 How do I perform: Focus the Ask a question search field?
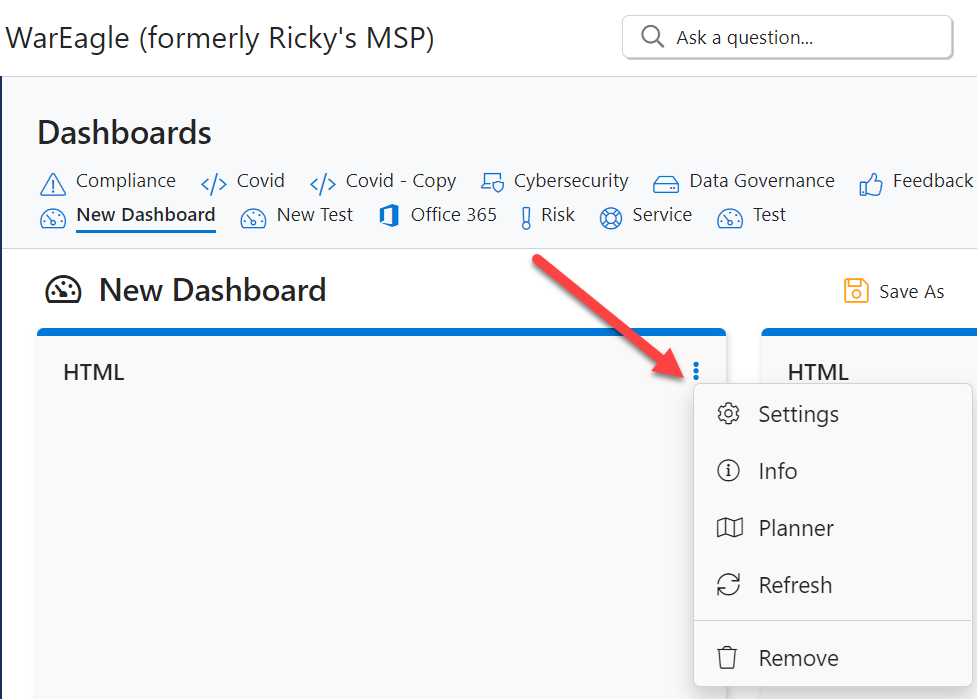pyautogui.click(x=788, y=37)
